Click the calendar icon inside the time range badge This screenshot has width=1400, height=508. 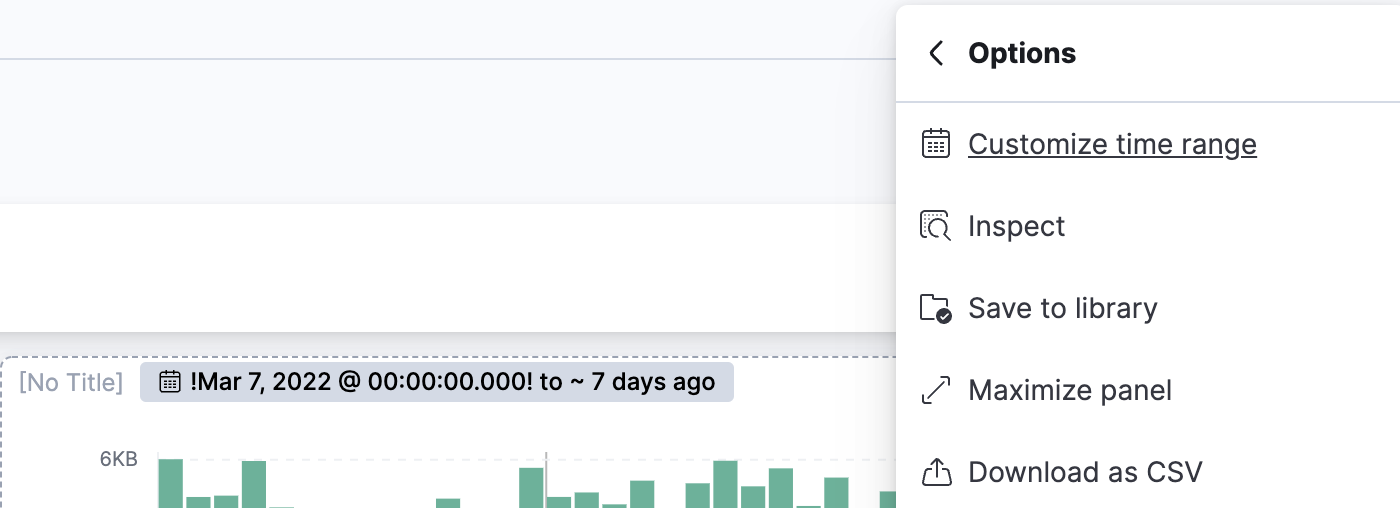(x=171, y=381)
